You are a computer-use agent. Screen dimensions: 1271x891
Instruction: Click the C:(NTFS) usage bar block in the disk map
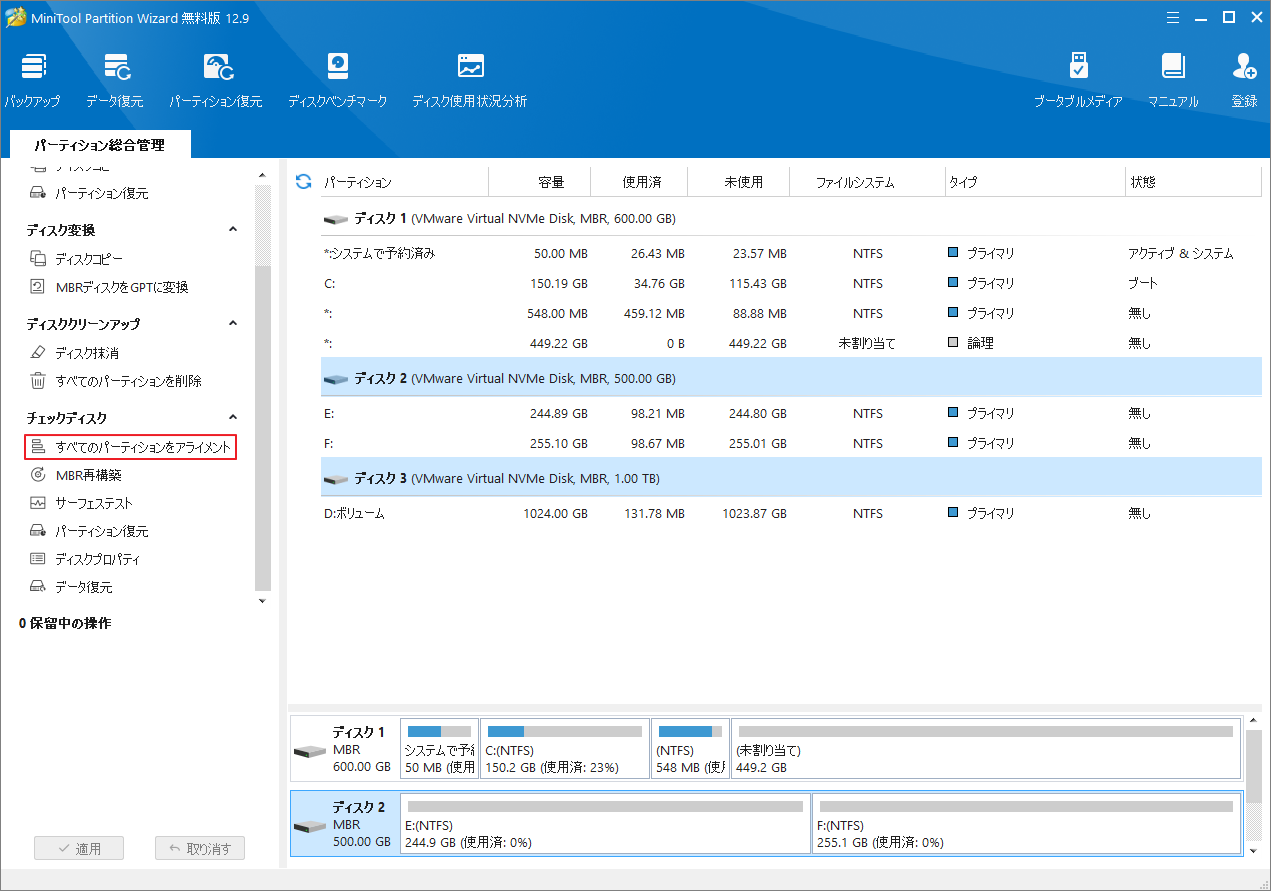tap(564, 749)
